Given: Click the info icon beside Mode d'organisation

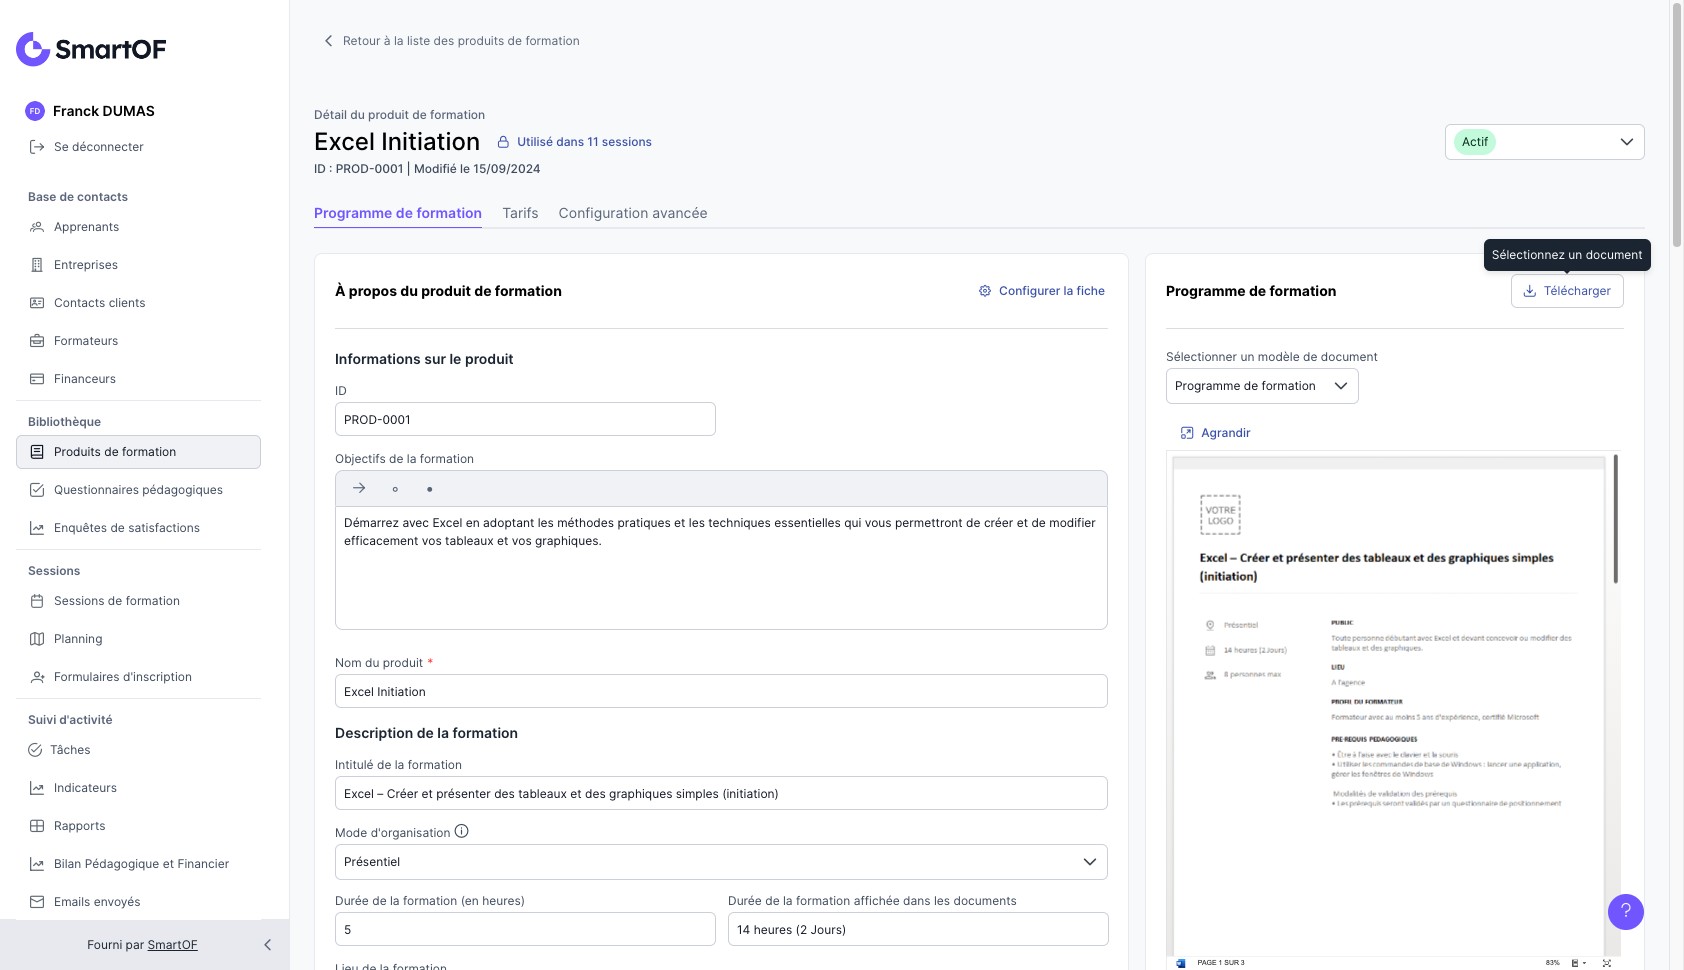Looking at the screenshot, I should tap(462, 831).
